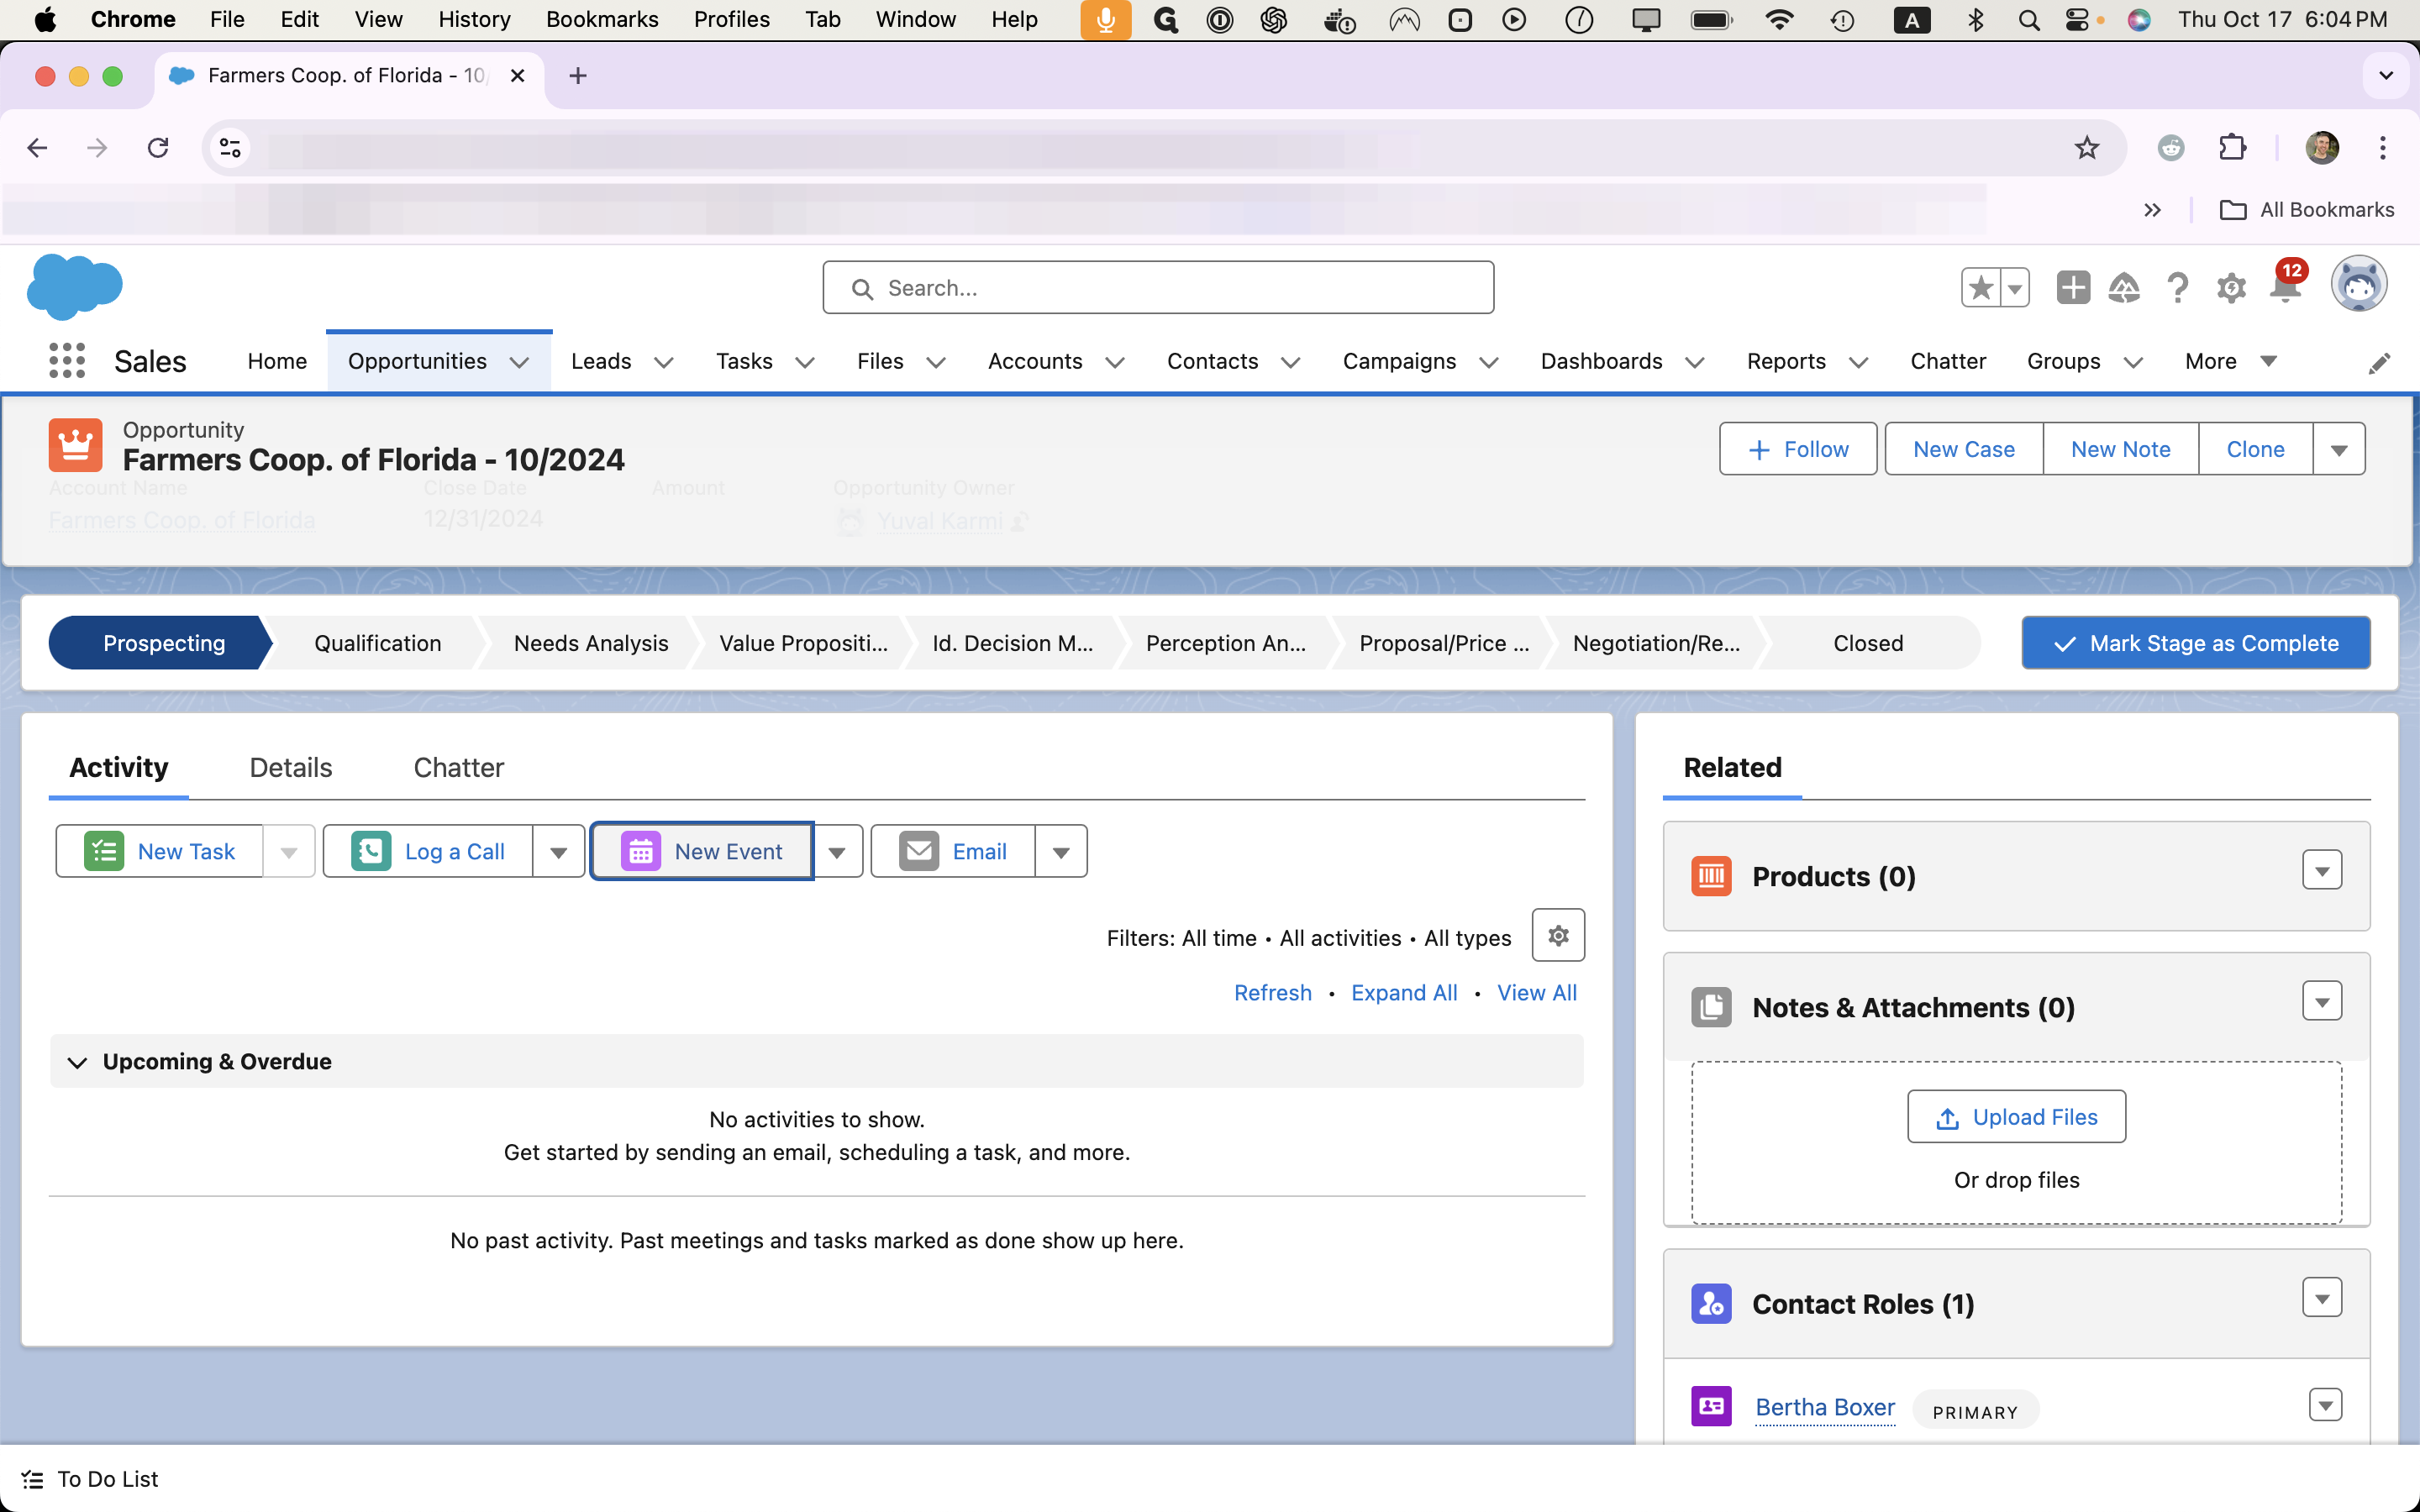Screen dimensions: 2420x1512
Task: Switch to the Details tab
Action: click(x=291, y=768)
